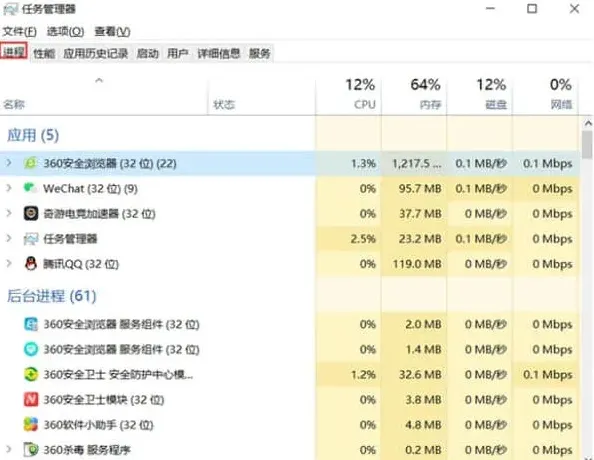Minimize the Task Manager window
Image resolution: width=594 pixels, height=460 pixels.
[491, 8]
